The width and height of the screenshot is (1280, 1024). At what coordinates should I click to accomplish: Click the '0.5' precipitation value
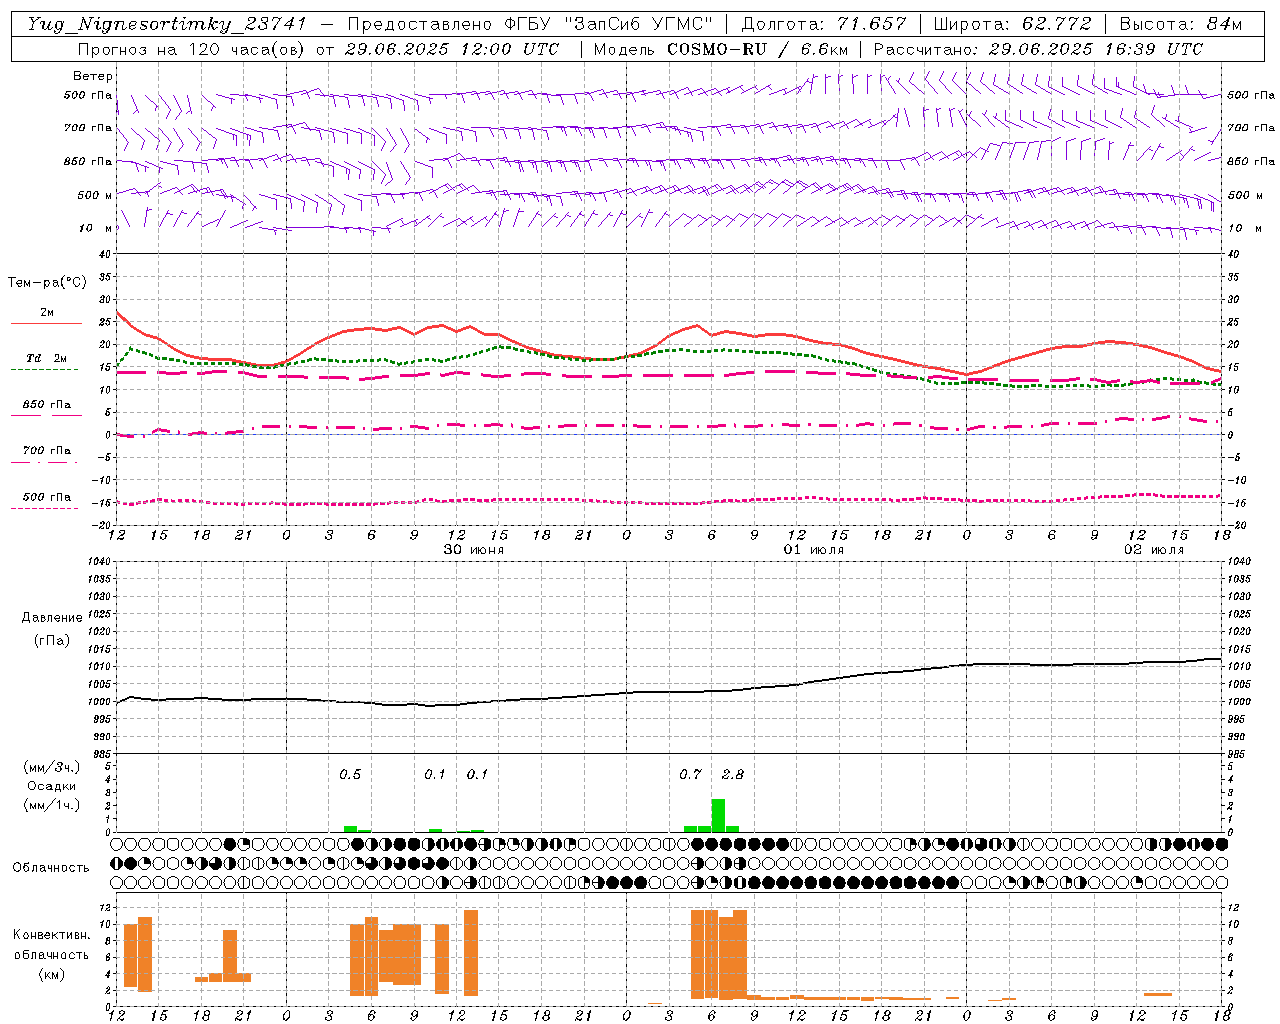coord(350,774)
